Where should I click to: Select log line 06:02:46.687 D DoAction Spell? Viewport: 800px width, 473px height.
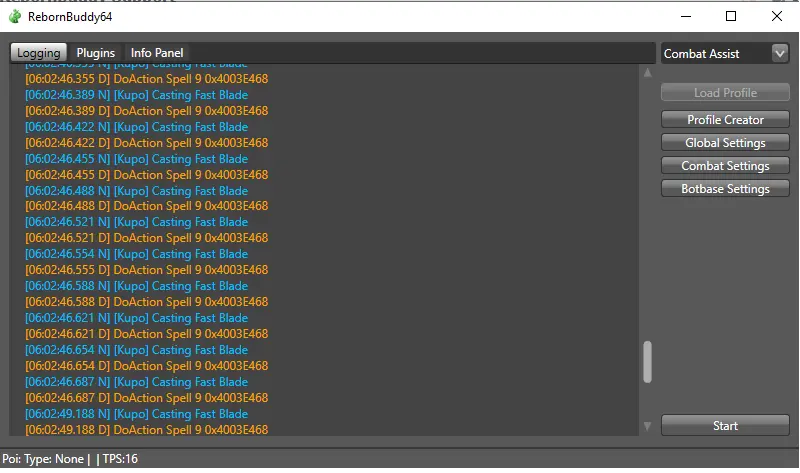(x=146, y=398)
